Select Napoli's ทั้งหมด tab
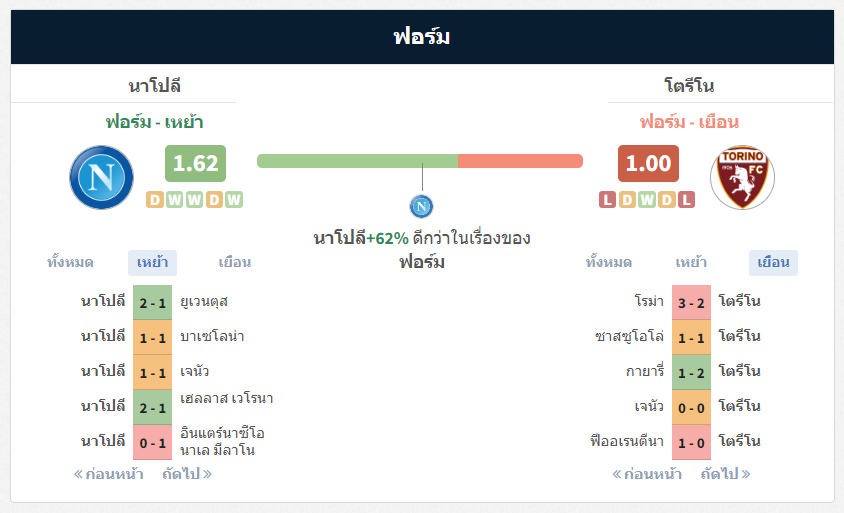Screen dimensions: 844x513 (x=70, y=263)
